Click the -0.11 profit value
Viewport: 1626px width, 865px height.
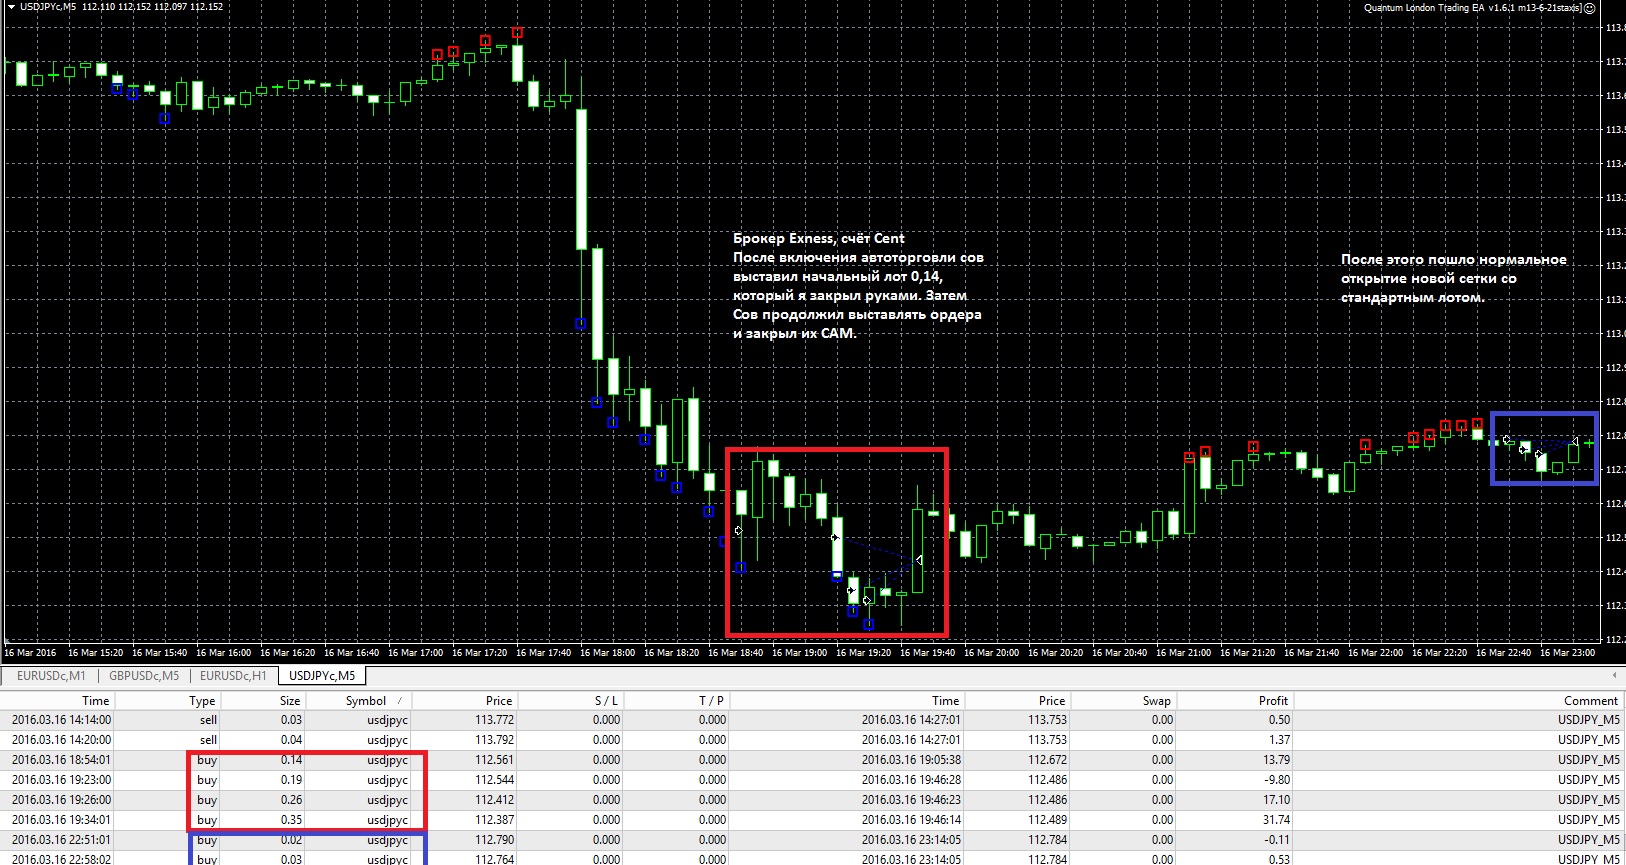1277,840
